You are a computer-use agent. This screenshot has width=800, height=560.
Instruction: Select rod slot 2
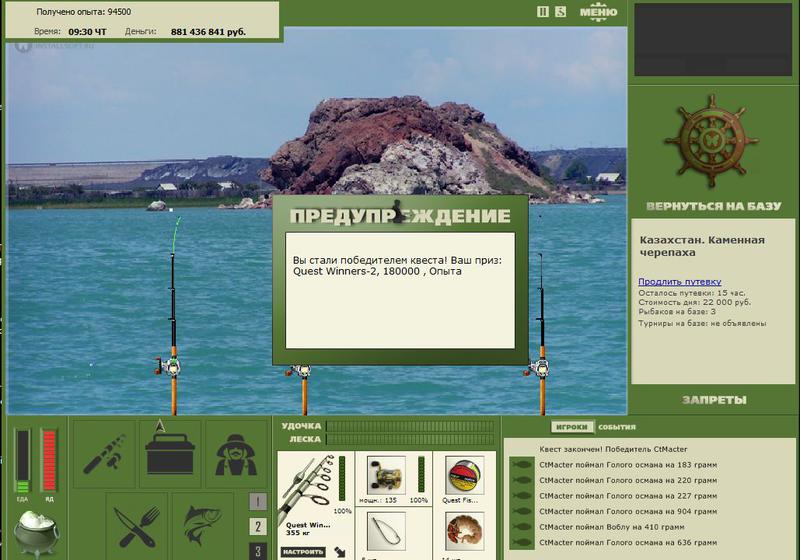258,526
